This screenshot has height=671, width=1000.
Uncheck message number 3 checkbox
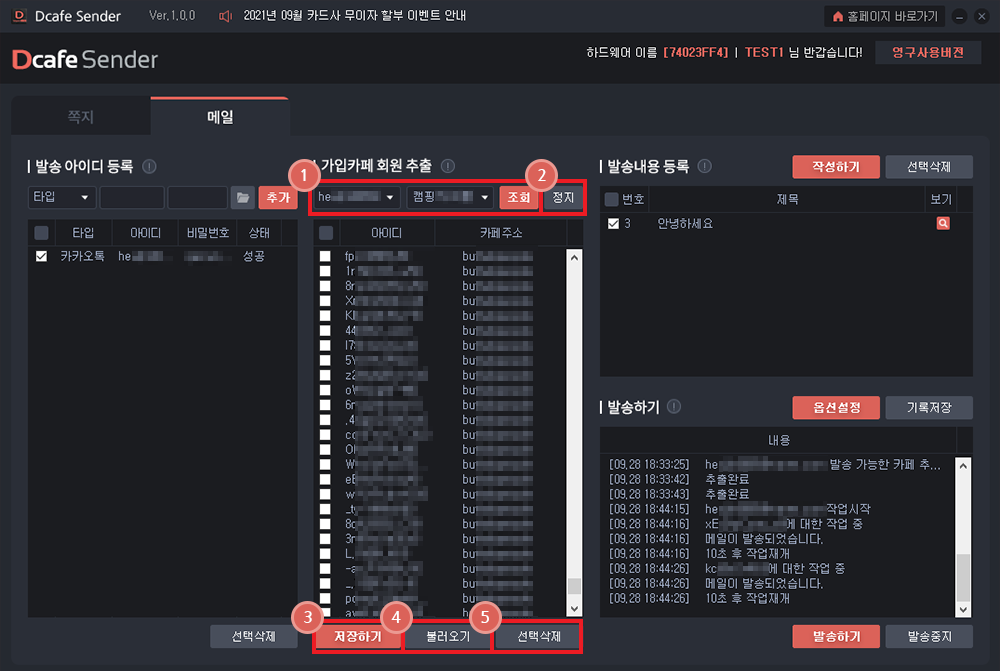(x=613, y=224)
